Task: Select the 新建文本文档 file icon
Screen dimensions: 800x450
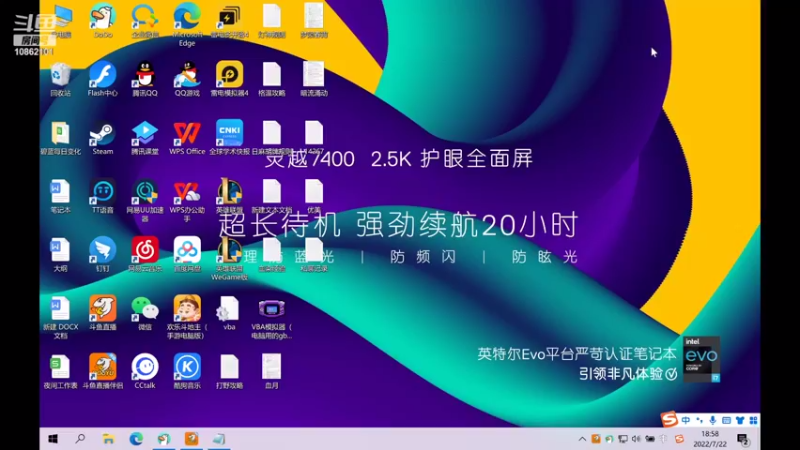Action: tap(271, 196)
